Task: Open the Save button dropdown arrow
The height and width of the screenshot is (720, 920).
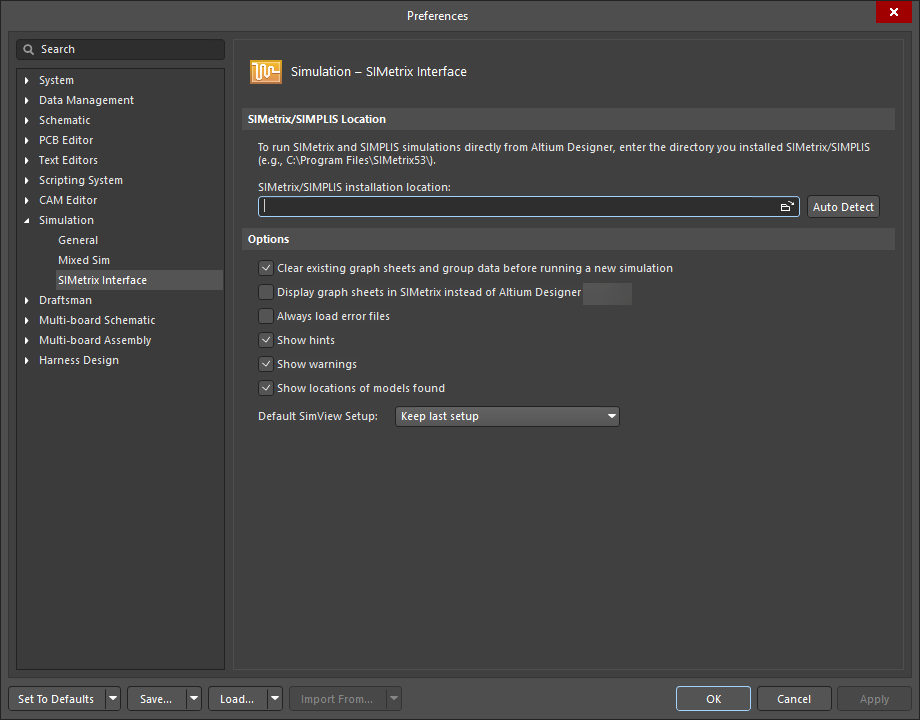Action: click(192, 698)
